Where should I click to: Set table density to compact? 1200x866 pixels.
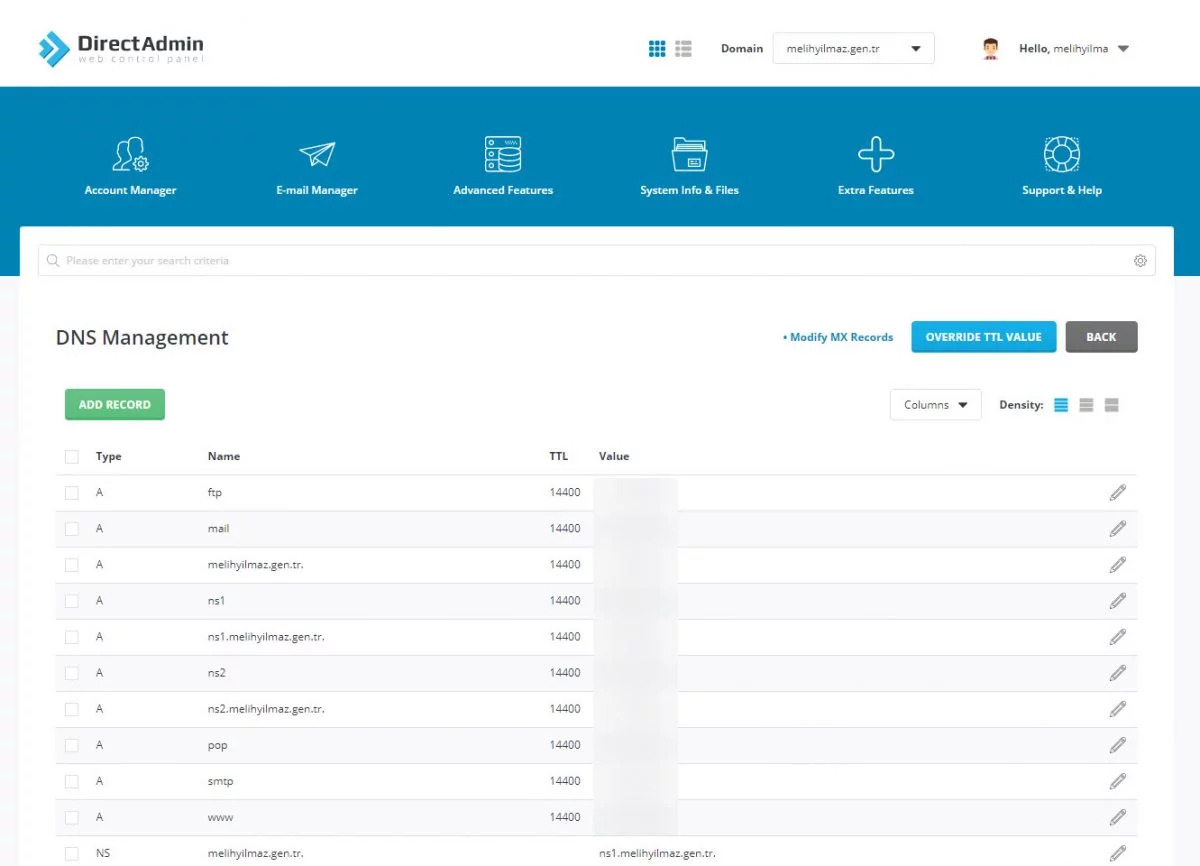(1061, 405)
